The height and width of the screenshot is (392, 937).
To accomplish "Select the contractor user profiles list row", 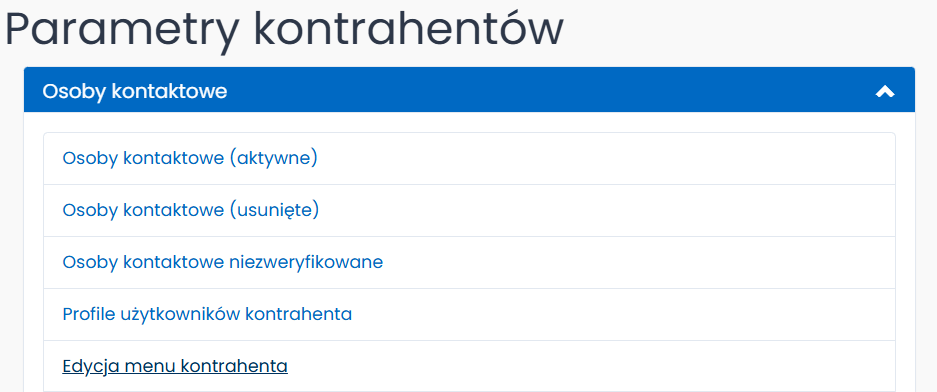I will 469,314.
